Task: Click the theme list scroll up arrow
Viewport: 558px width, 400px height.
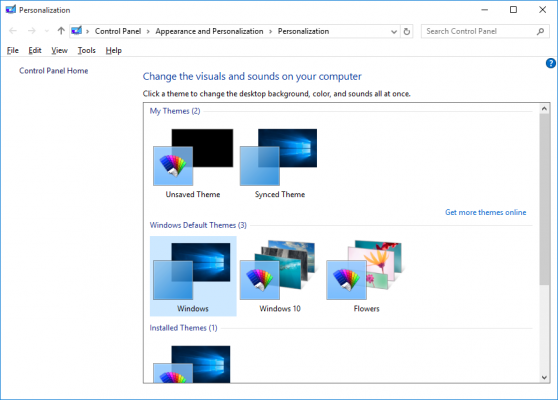Action: [x=544, y=109]
